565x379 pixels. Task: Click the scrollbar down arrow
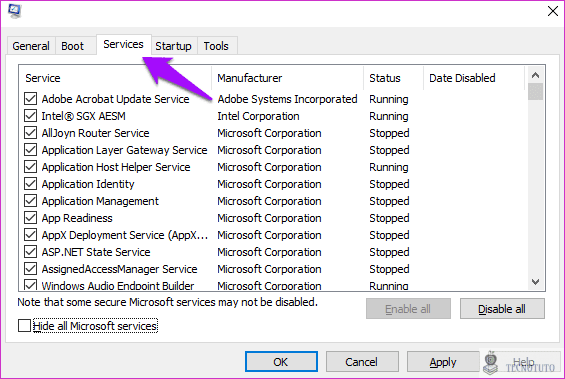535,281
